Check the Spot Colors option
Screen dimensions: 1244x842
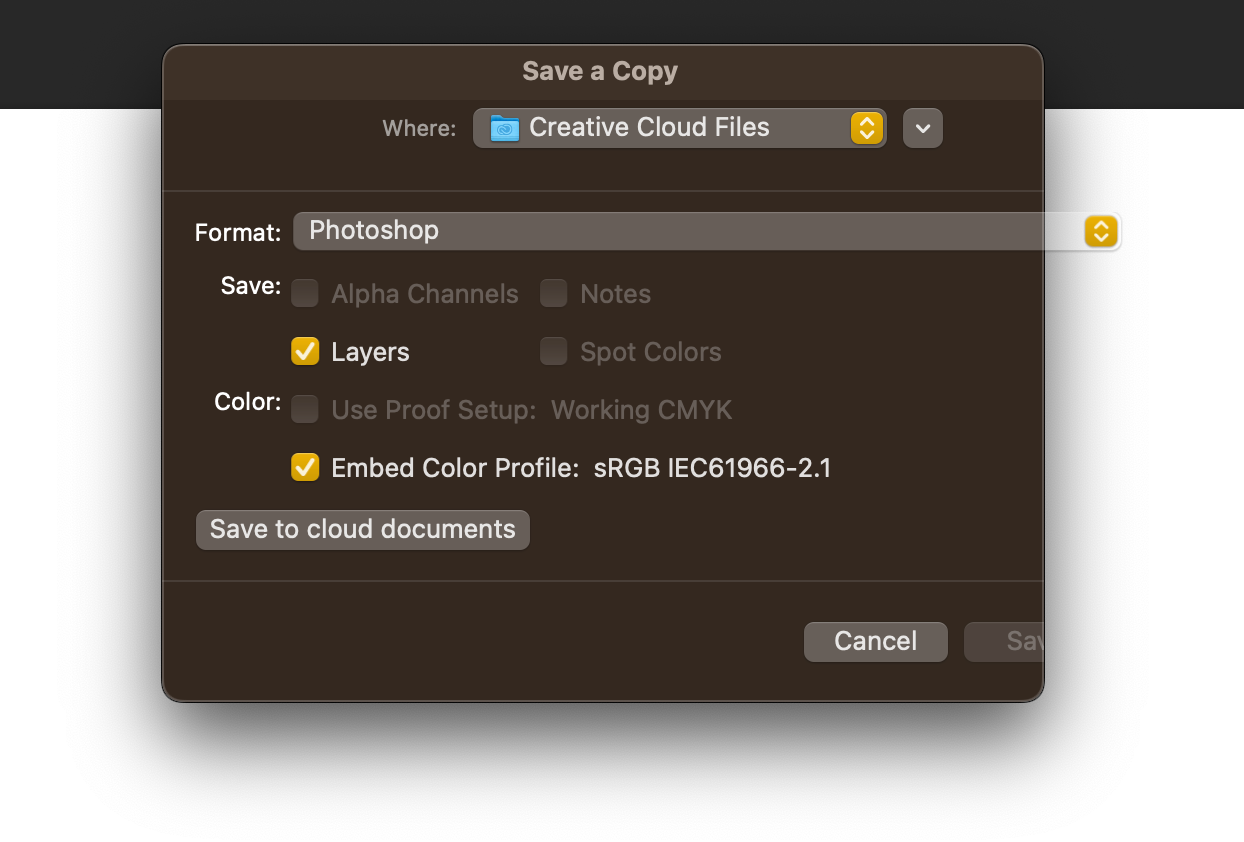[x=554, y=351]
